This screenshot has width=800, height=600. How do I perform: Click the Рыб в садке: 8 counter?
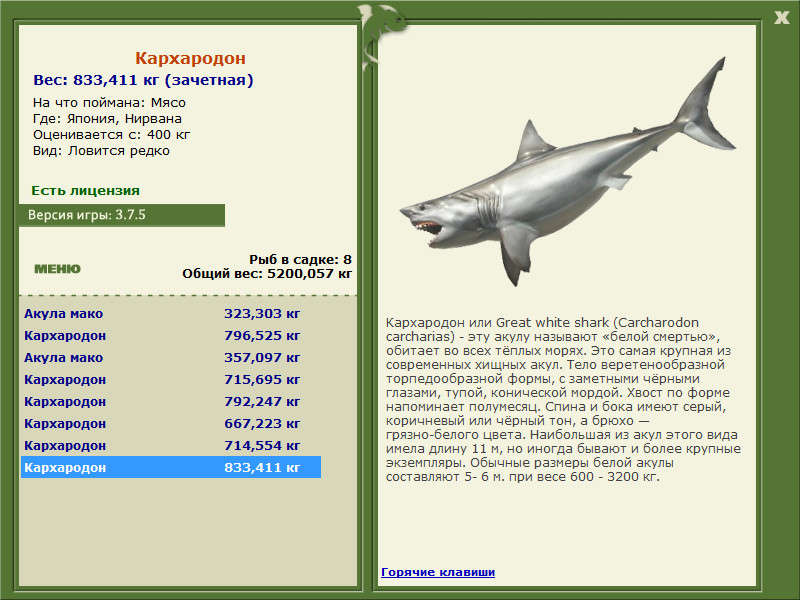point(301,259)
